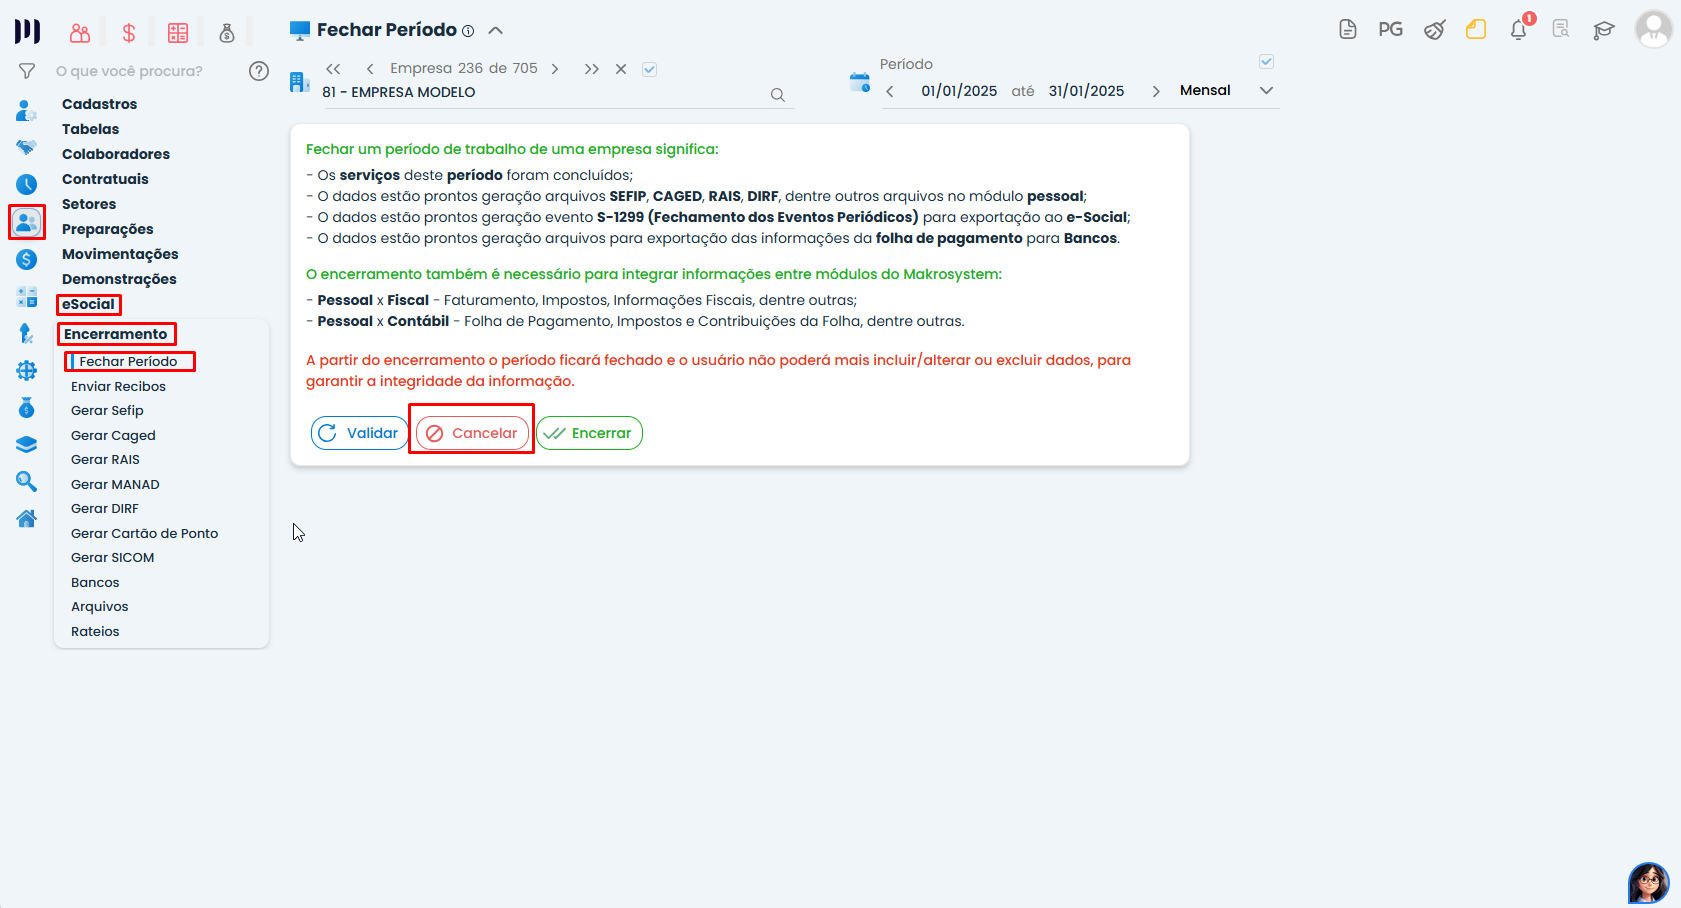Open the Mensal period type dropdown
The height and width of the screenshot is (908, 1681).
[1226, 90]
